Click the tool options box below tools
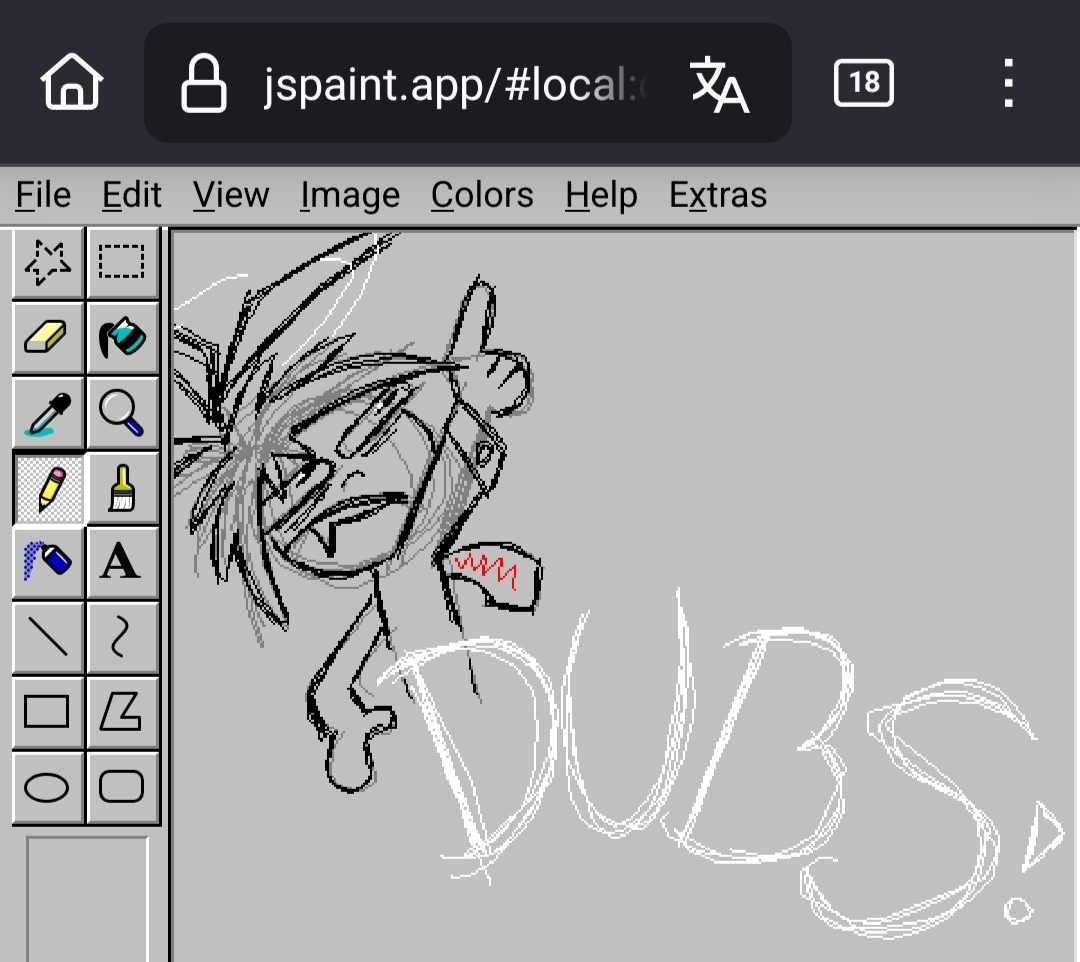 [87, 899]
